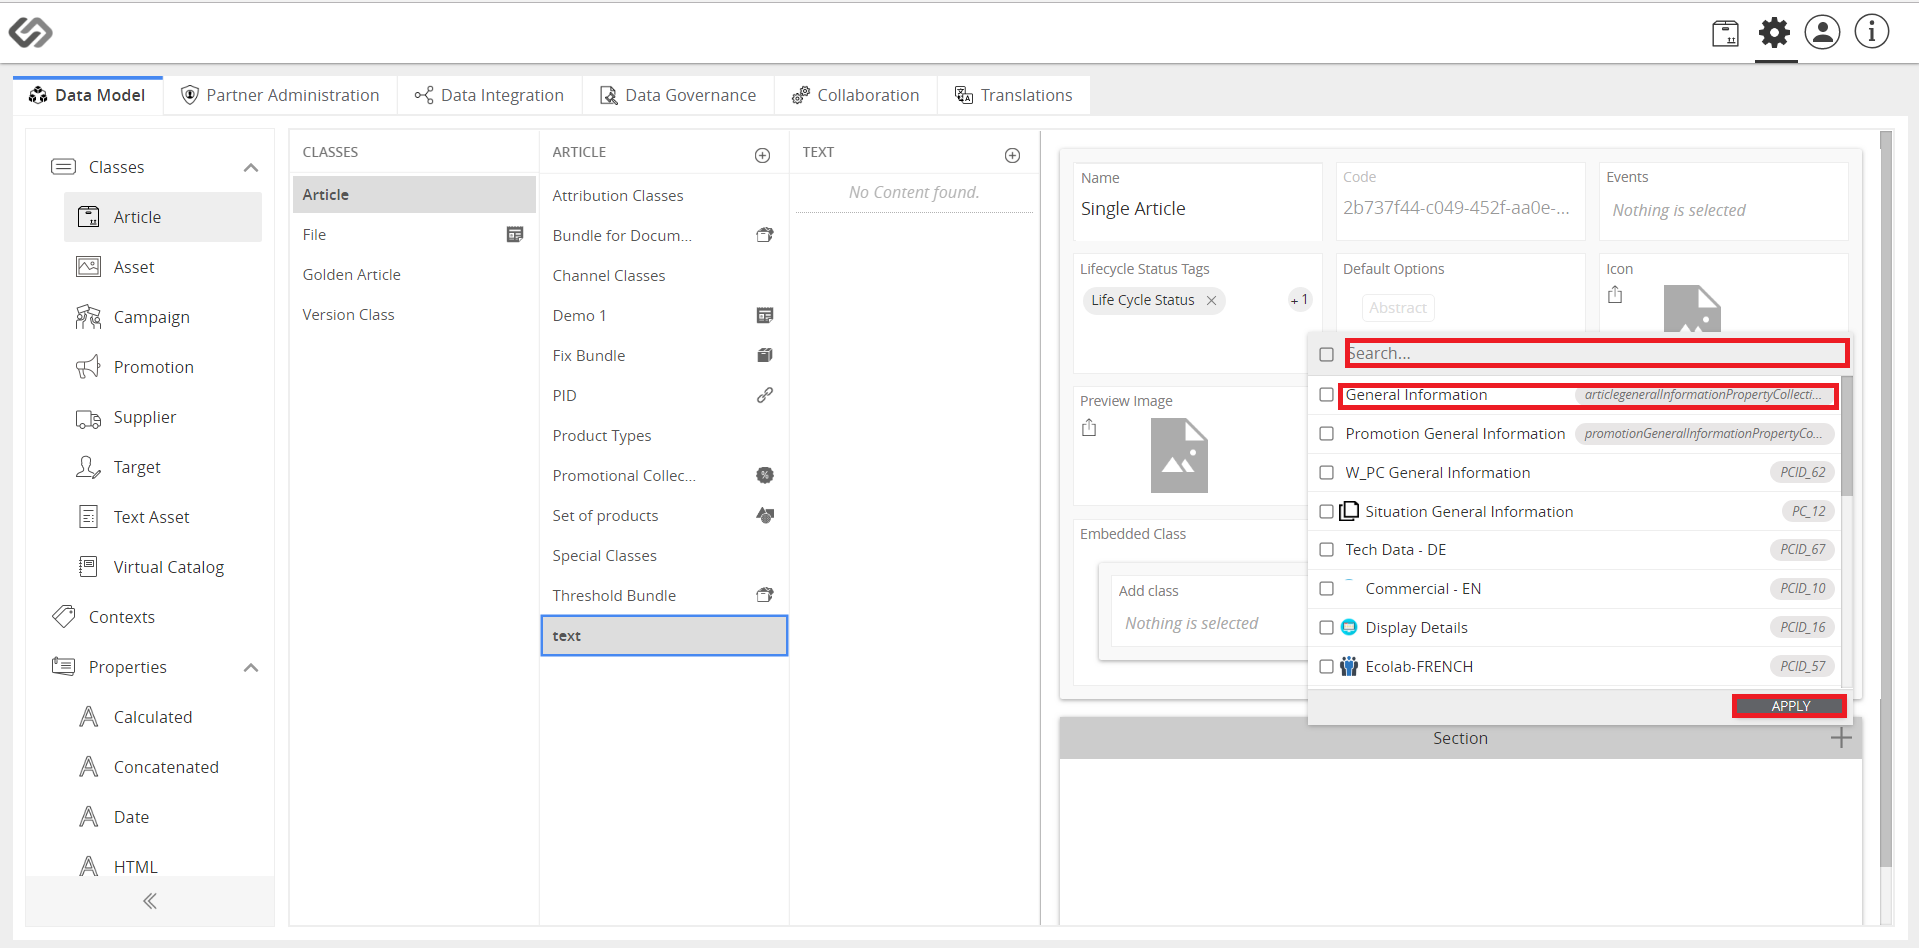Switch to Collaboration tab
This screenshot has width=1919, height=948.
click(856, 95)
